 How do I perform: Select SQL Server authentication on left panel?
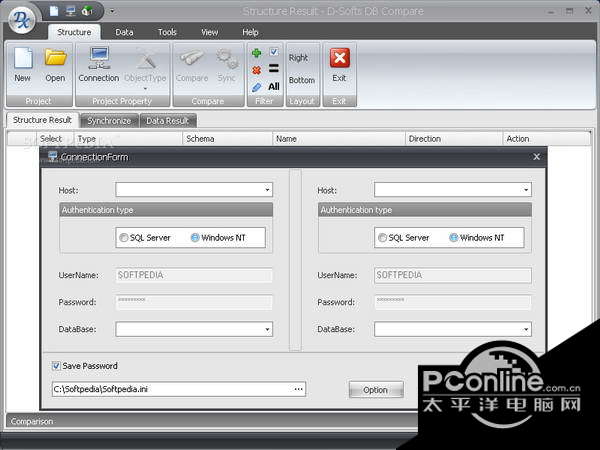123,238
